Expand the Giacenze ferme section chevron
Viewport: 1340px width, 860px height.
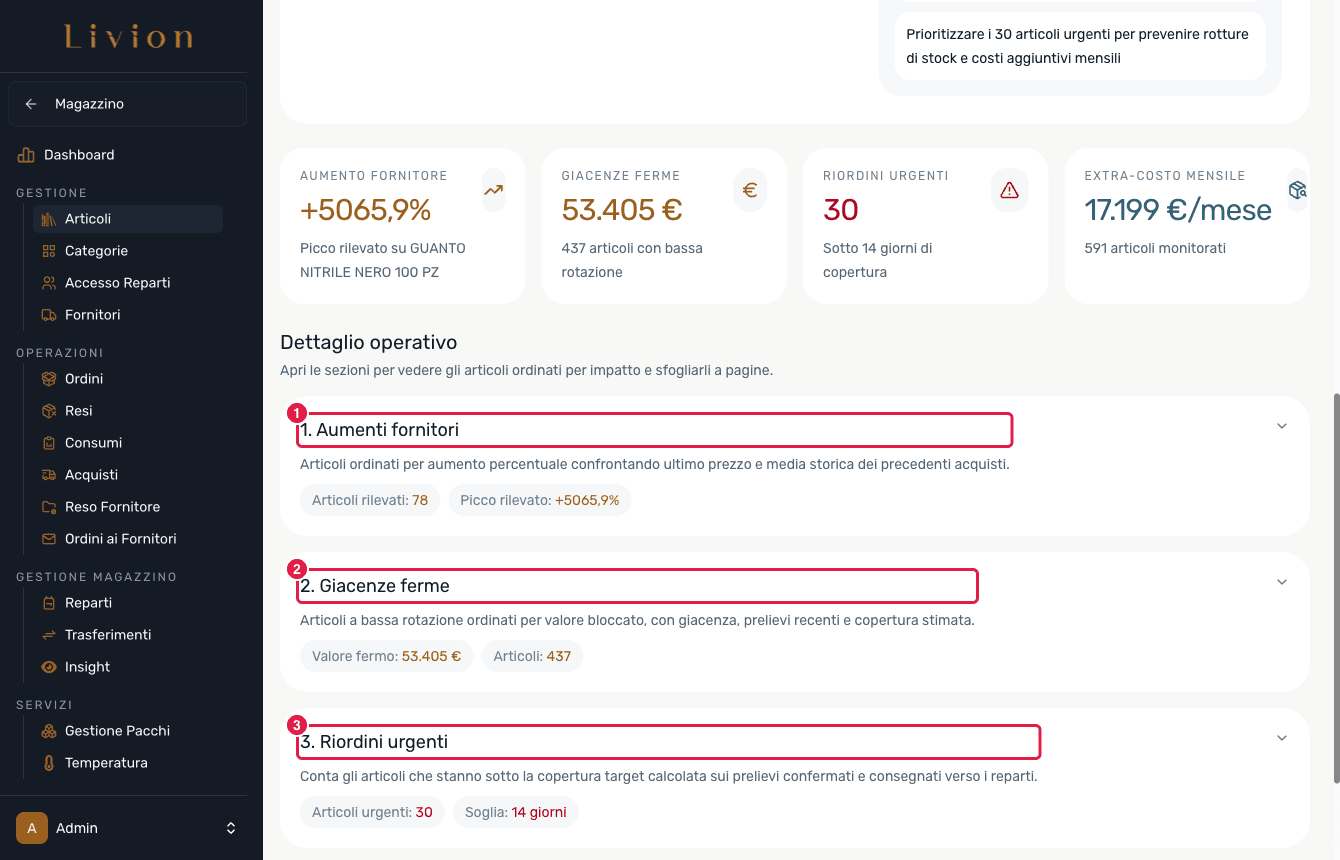pyautogui.click(x=1282, y=582)
